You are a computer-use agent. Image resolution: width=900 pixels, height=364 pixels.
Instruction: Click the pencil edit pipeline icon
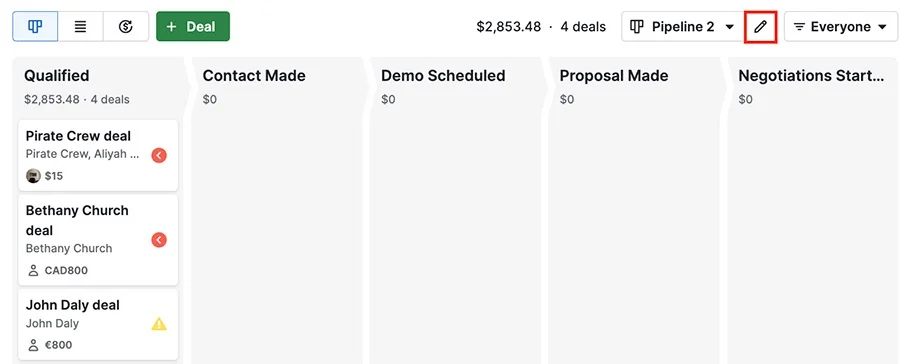coord(761,27)
